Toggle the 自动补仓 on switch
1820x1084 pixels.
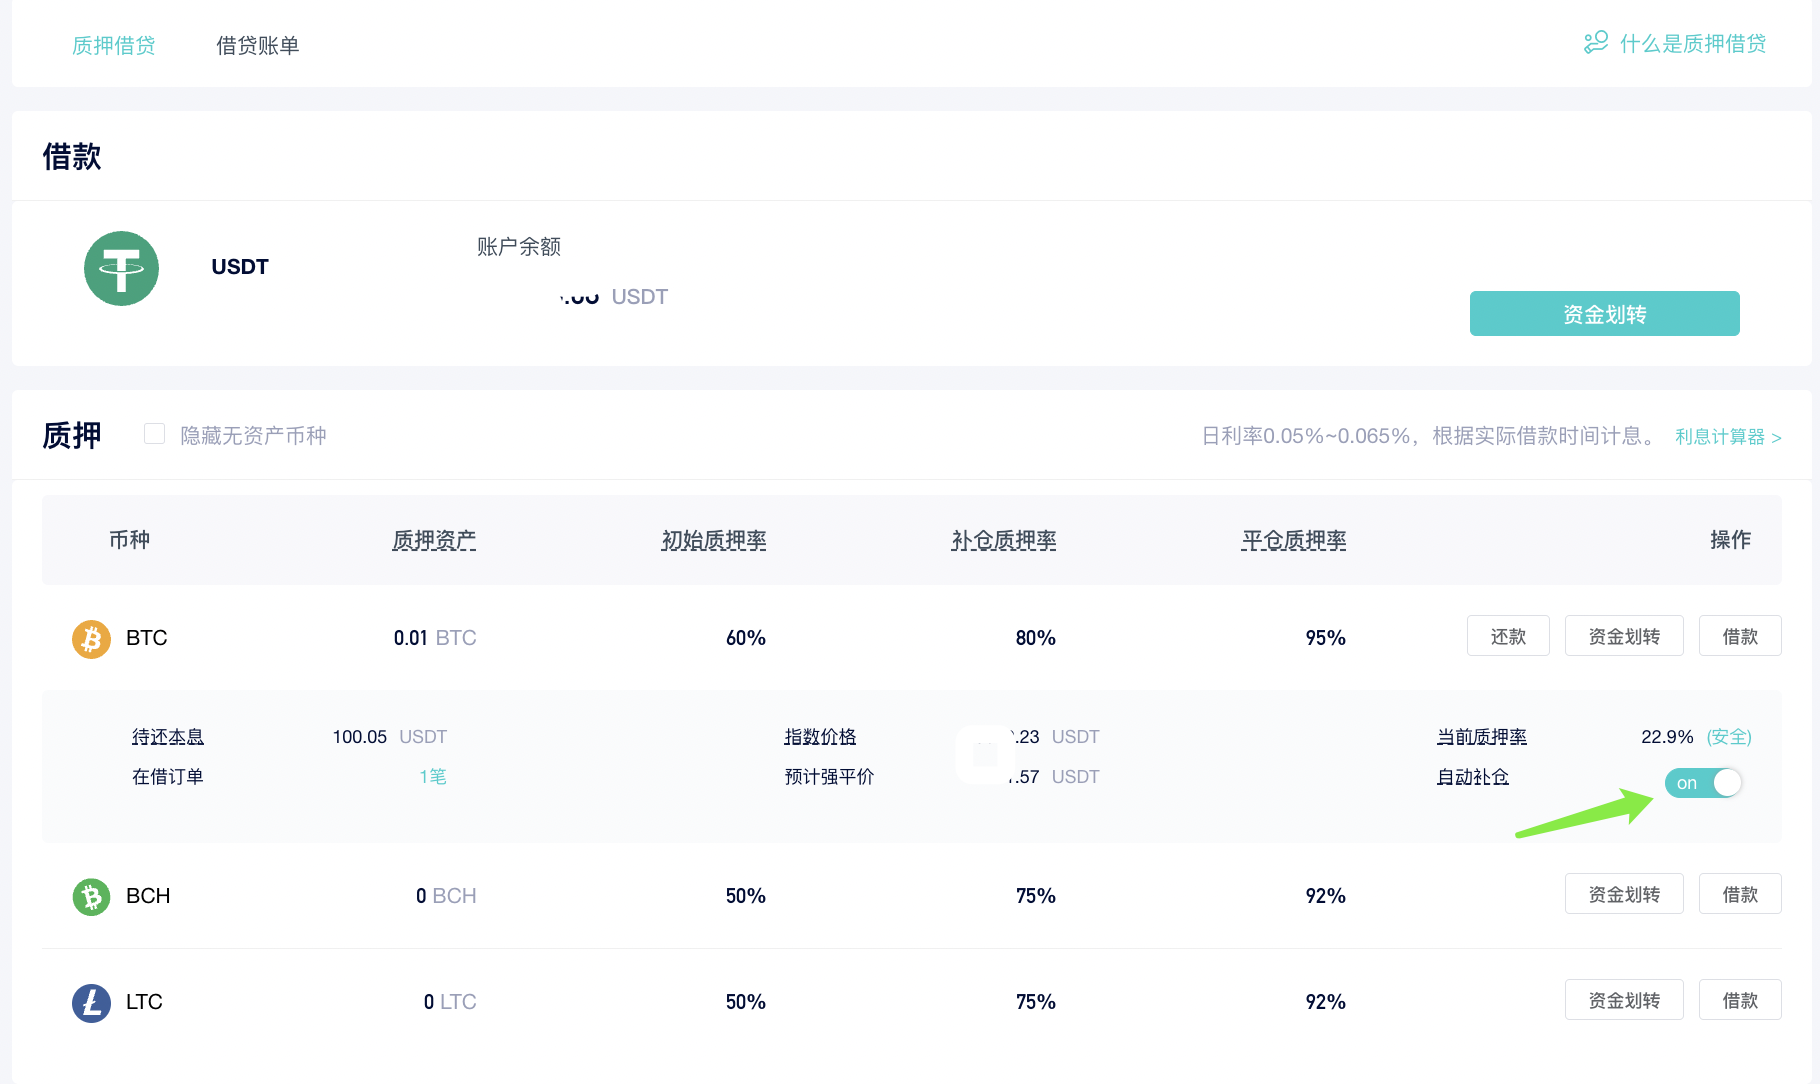click(x=1704, y=783)
